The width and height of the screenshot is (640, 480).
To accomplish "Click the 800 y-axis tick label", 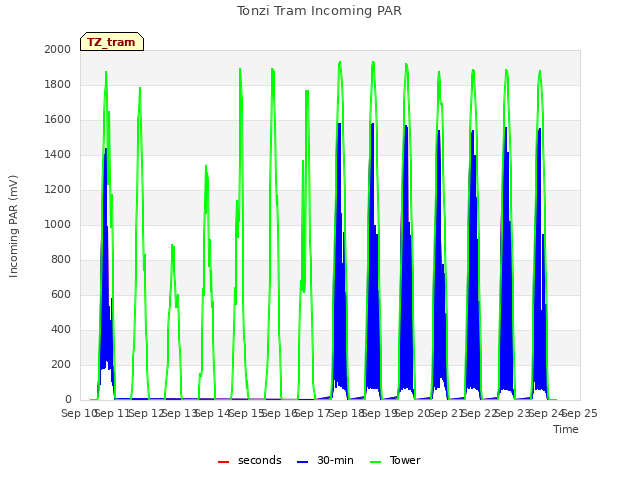I will [61, 260].
